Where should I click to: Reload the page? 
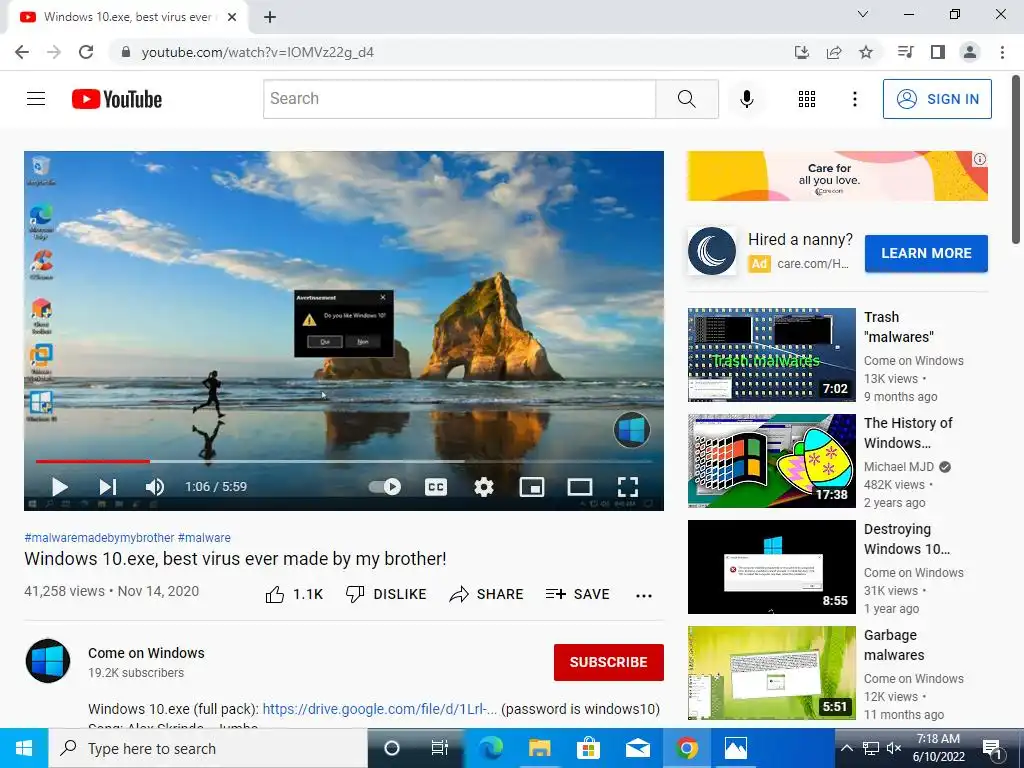point(86,52)
